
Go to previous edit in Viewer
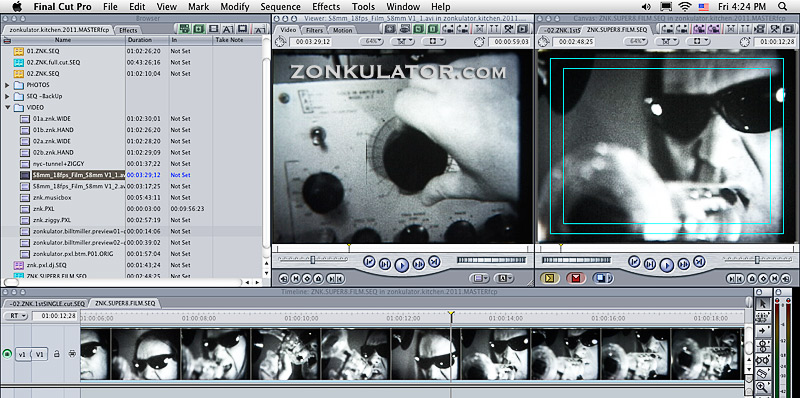369,262
